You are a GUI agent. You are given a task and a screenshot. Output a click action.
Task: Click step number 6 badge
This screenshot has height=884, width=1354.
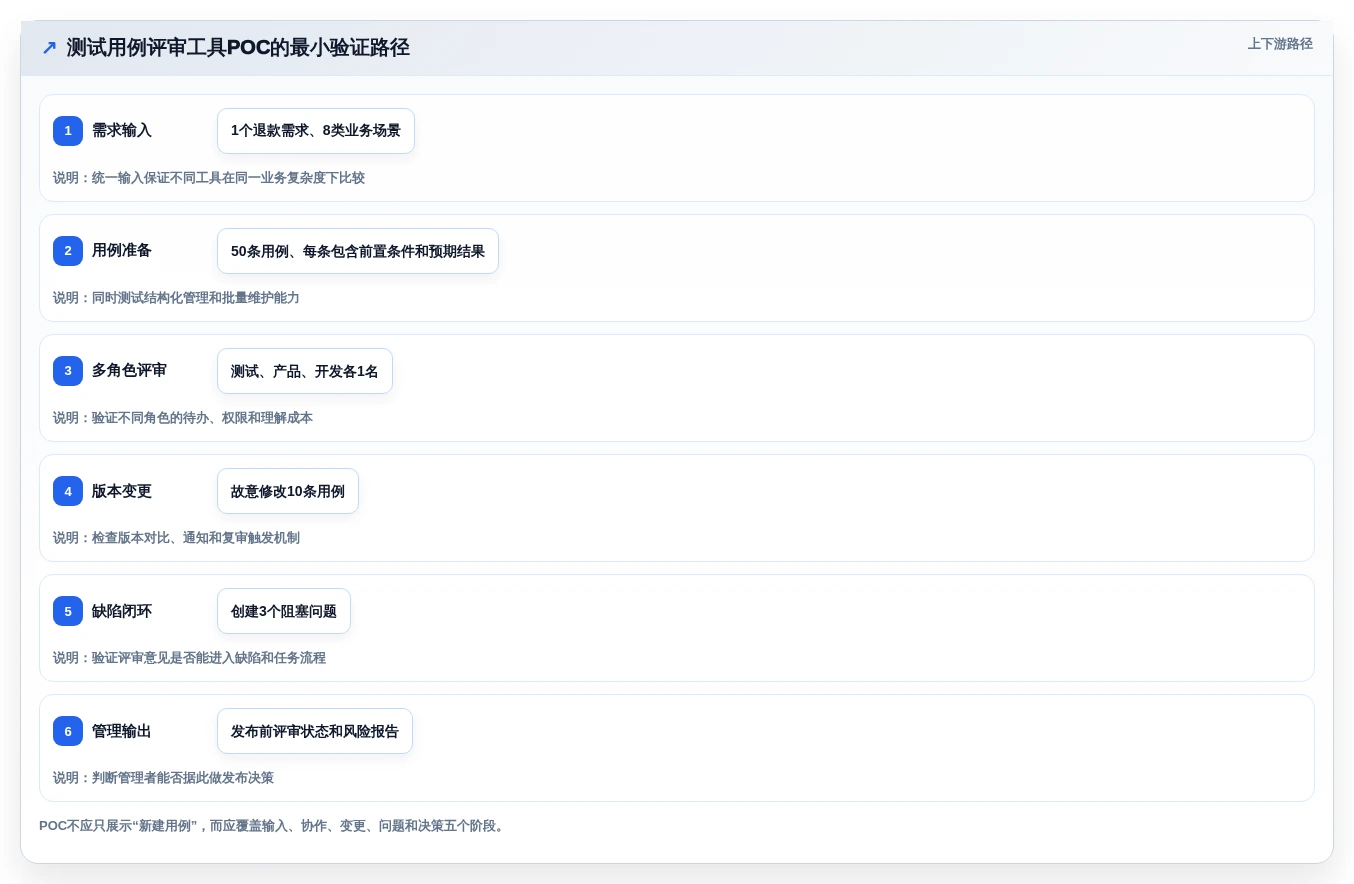(68, 731)
